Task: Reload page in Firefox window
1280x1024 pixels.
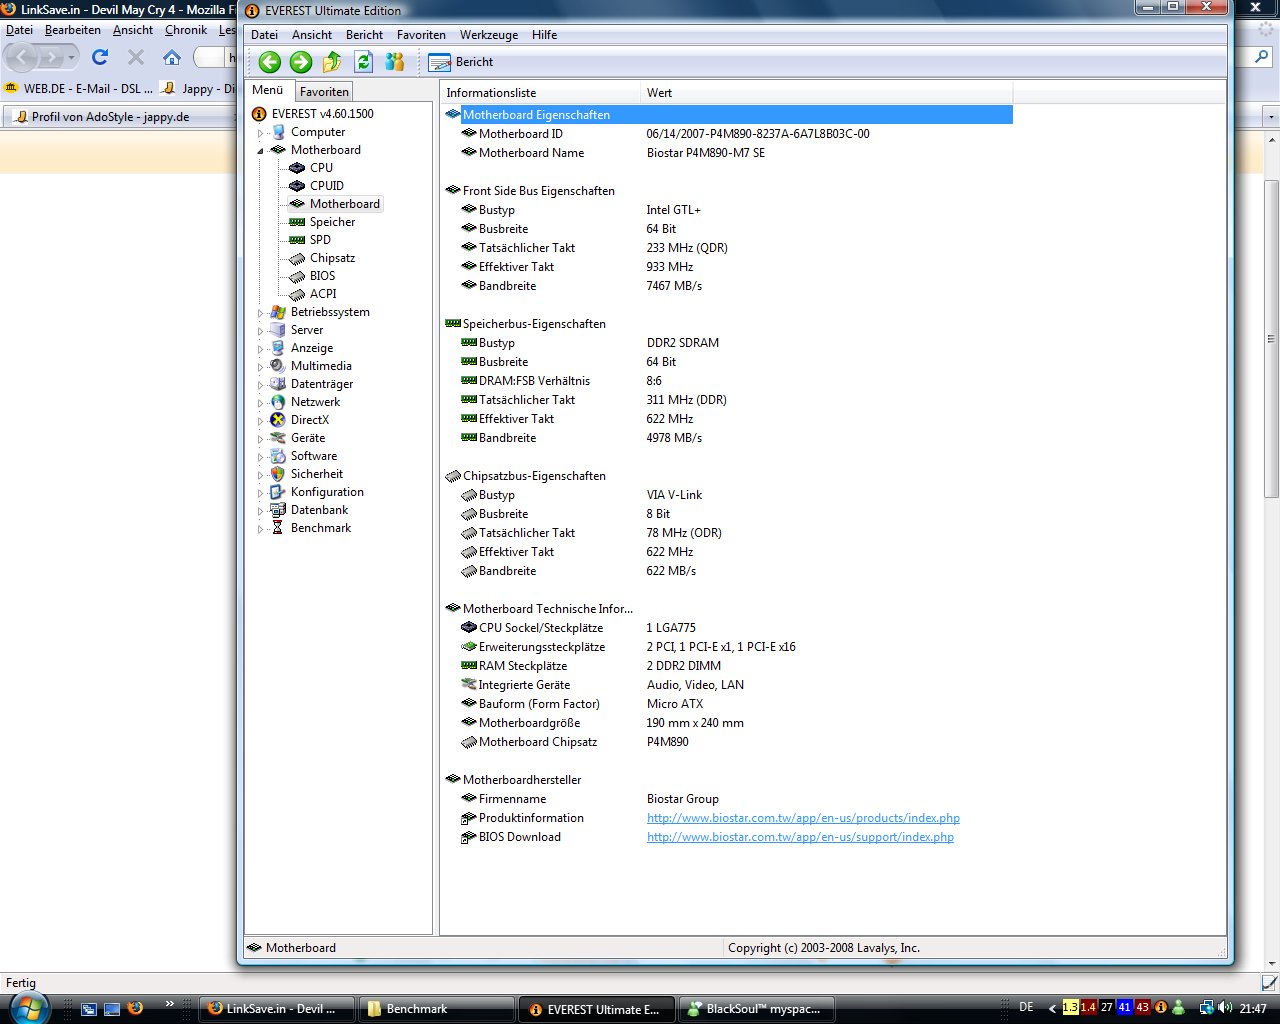Action: tap(100, 57)
